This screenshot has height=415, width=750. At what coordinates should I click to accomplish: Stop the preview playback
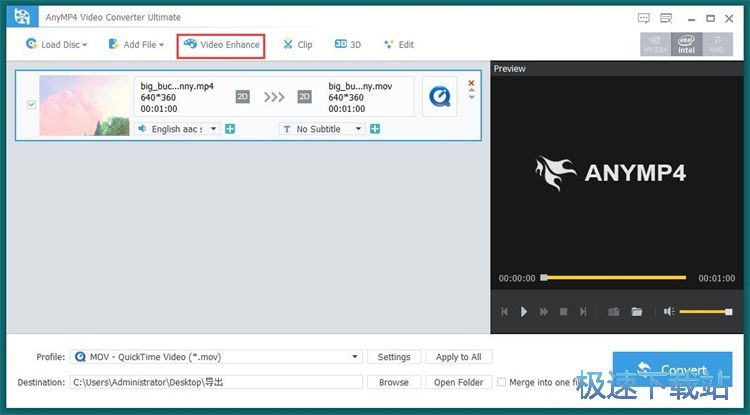[x=563, y=312]
